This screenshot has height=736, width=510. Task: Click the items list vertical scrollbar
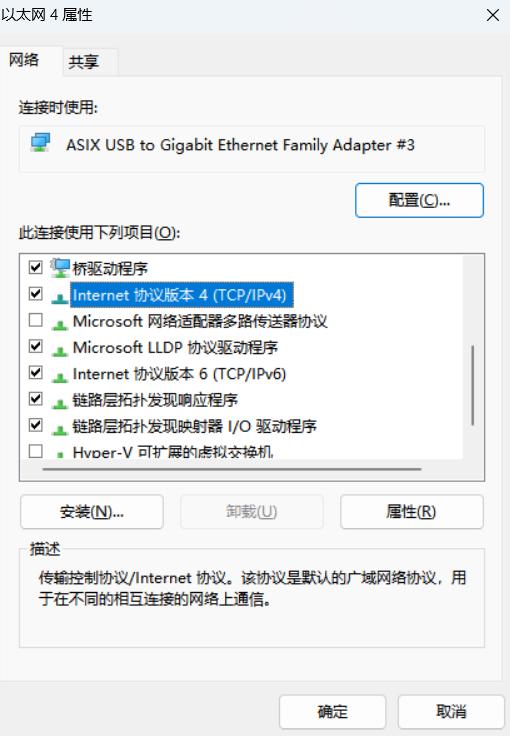pyautogui.click(x=472, y=385)
